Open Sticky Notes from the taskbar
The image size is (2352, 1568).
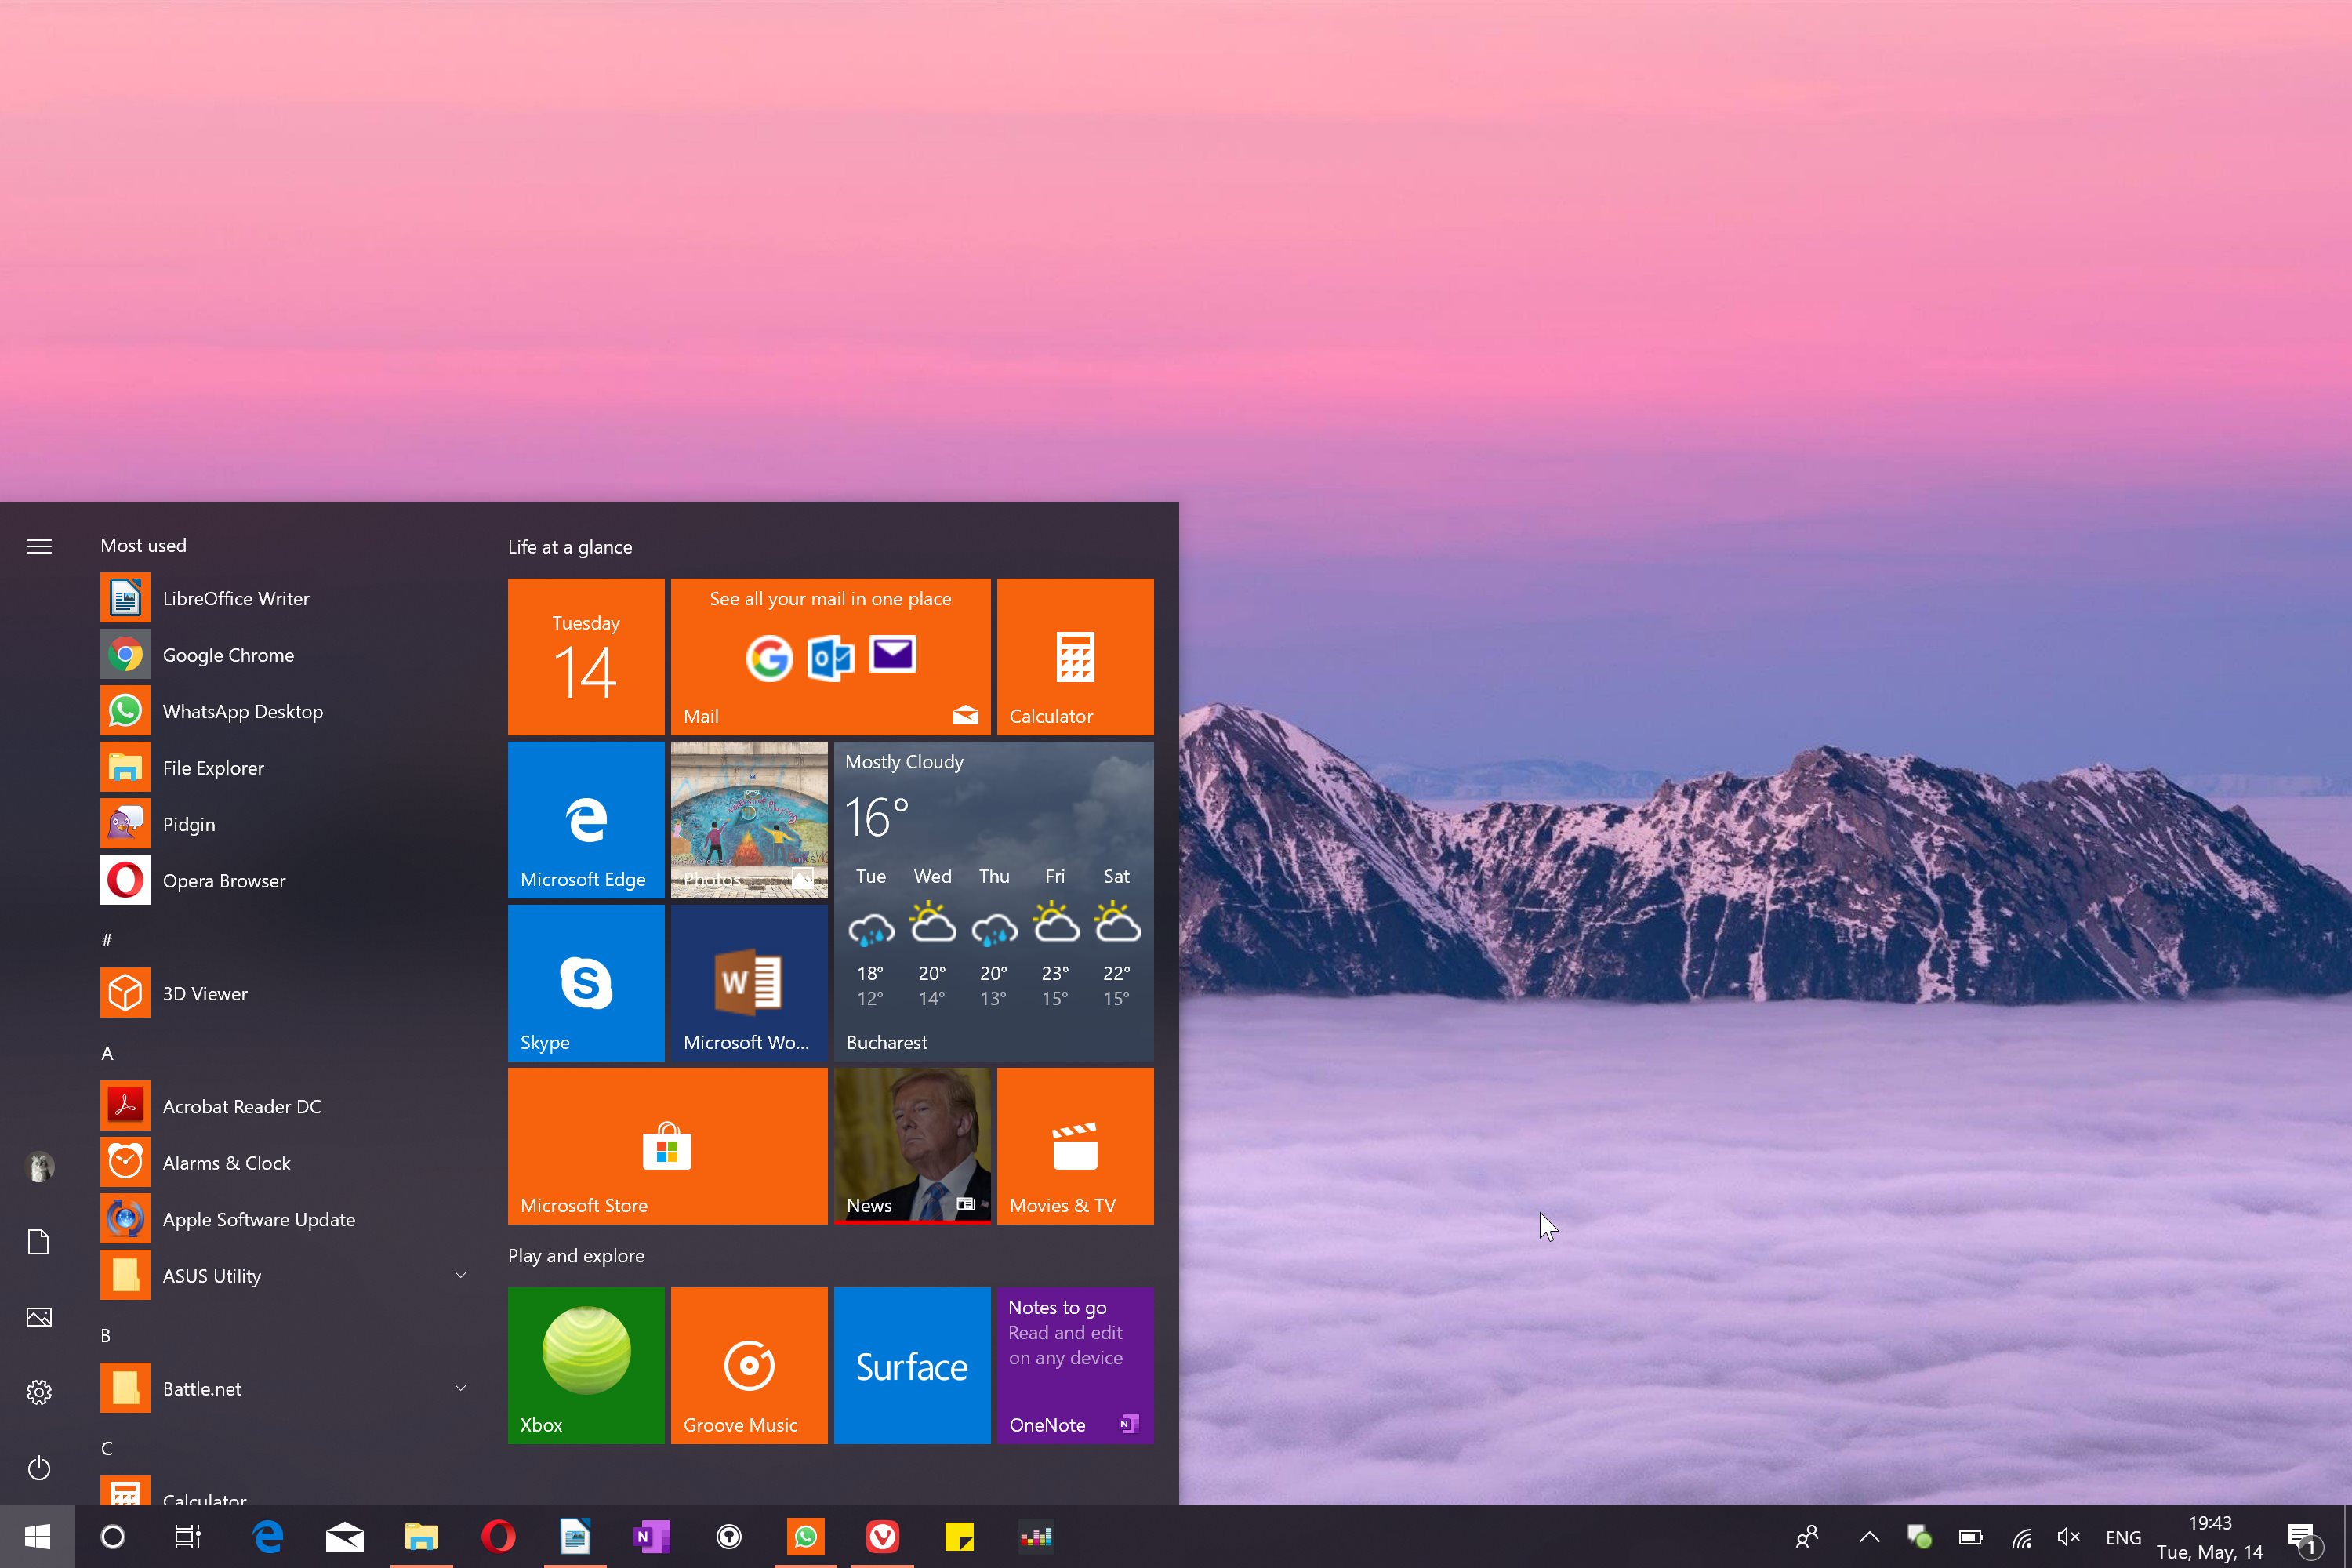959,1537
